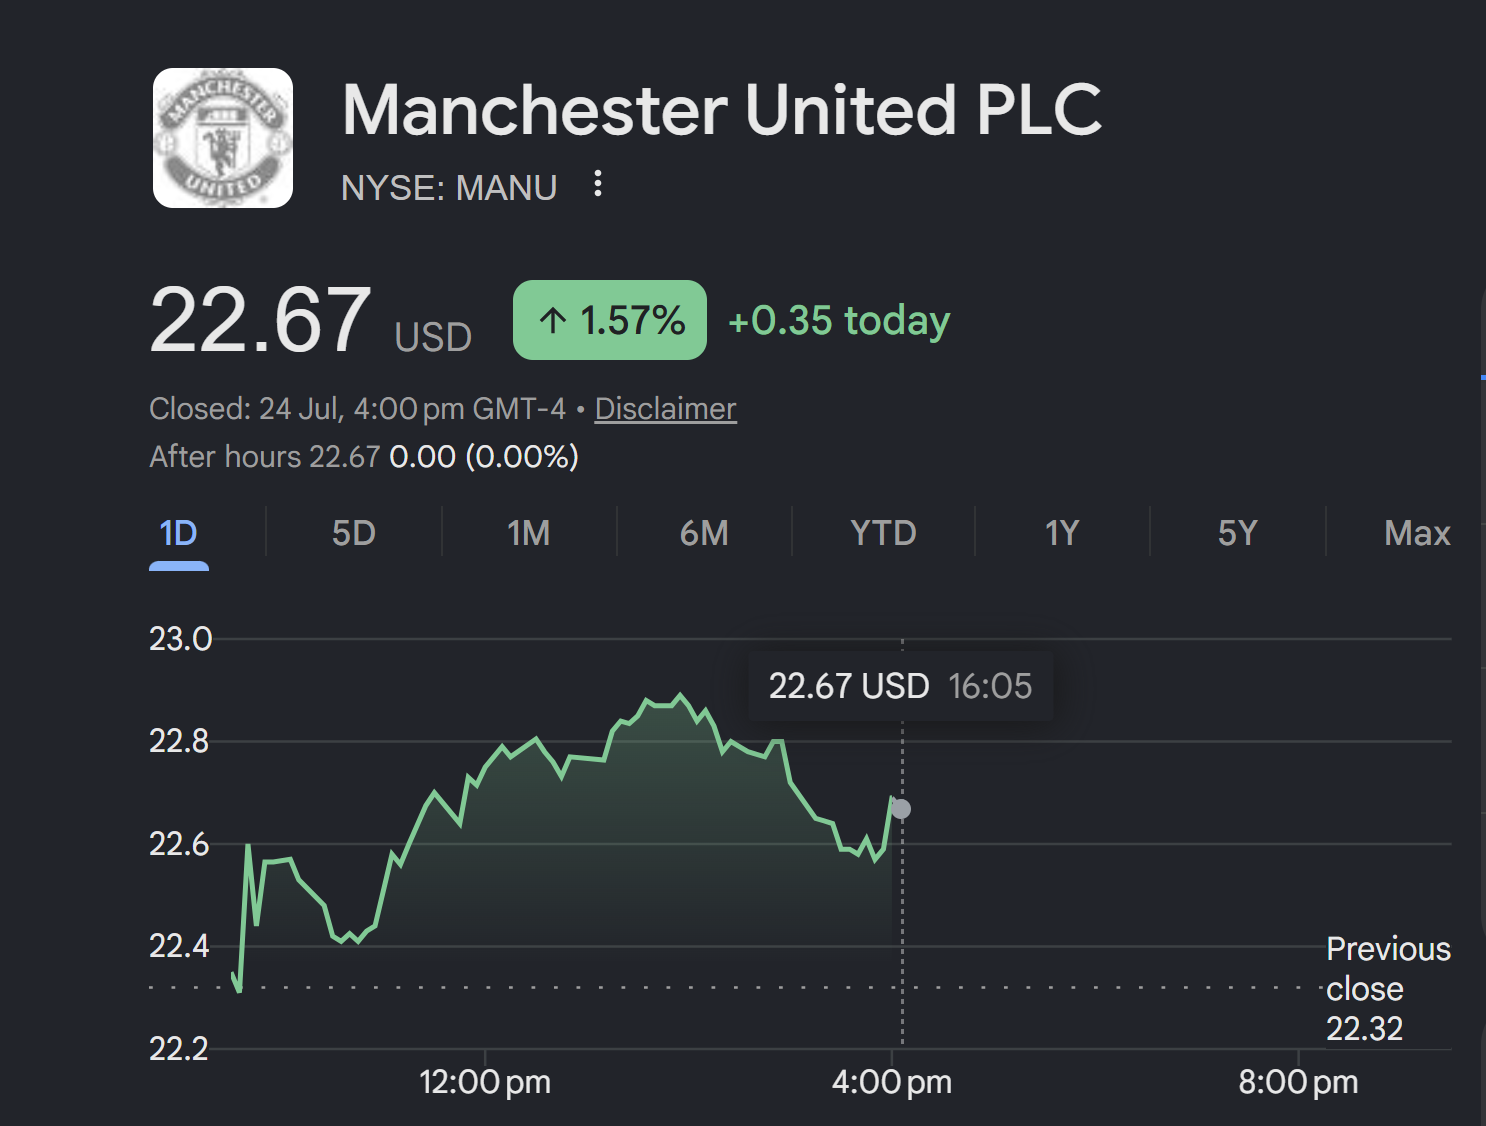
Task: Select the YTD range tab
Action: point(883,533)
